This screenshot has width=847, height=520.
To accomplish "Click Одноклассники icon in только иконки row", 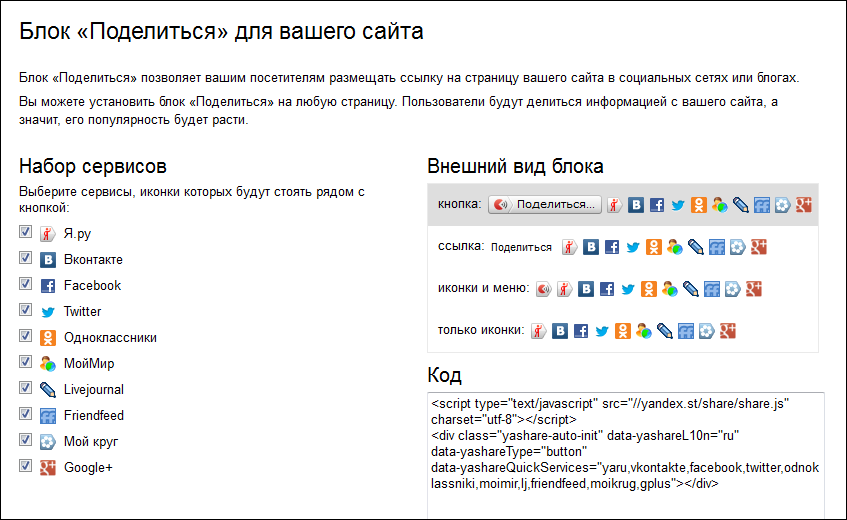I will pyautogui.click(x=622, y=330).
